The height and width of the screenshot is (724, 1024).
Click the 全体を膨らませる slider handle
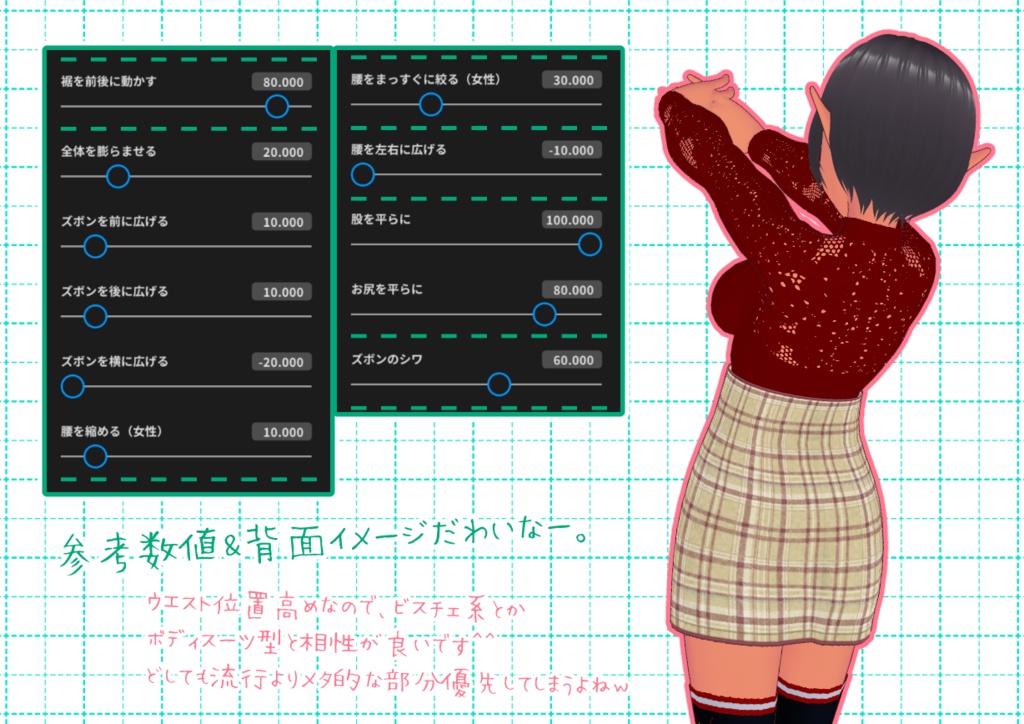118,176
